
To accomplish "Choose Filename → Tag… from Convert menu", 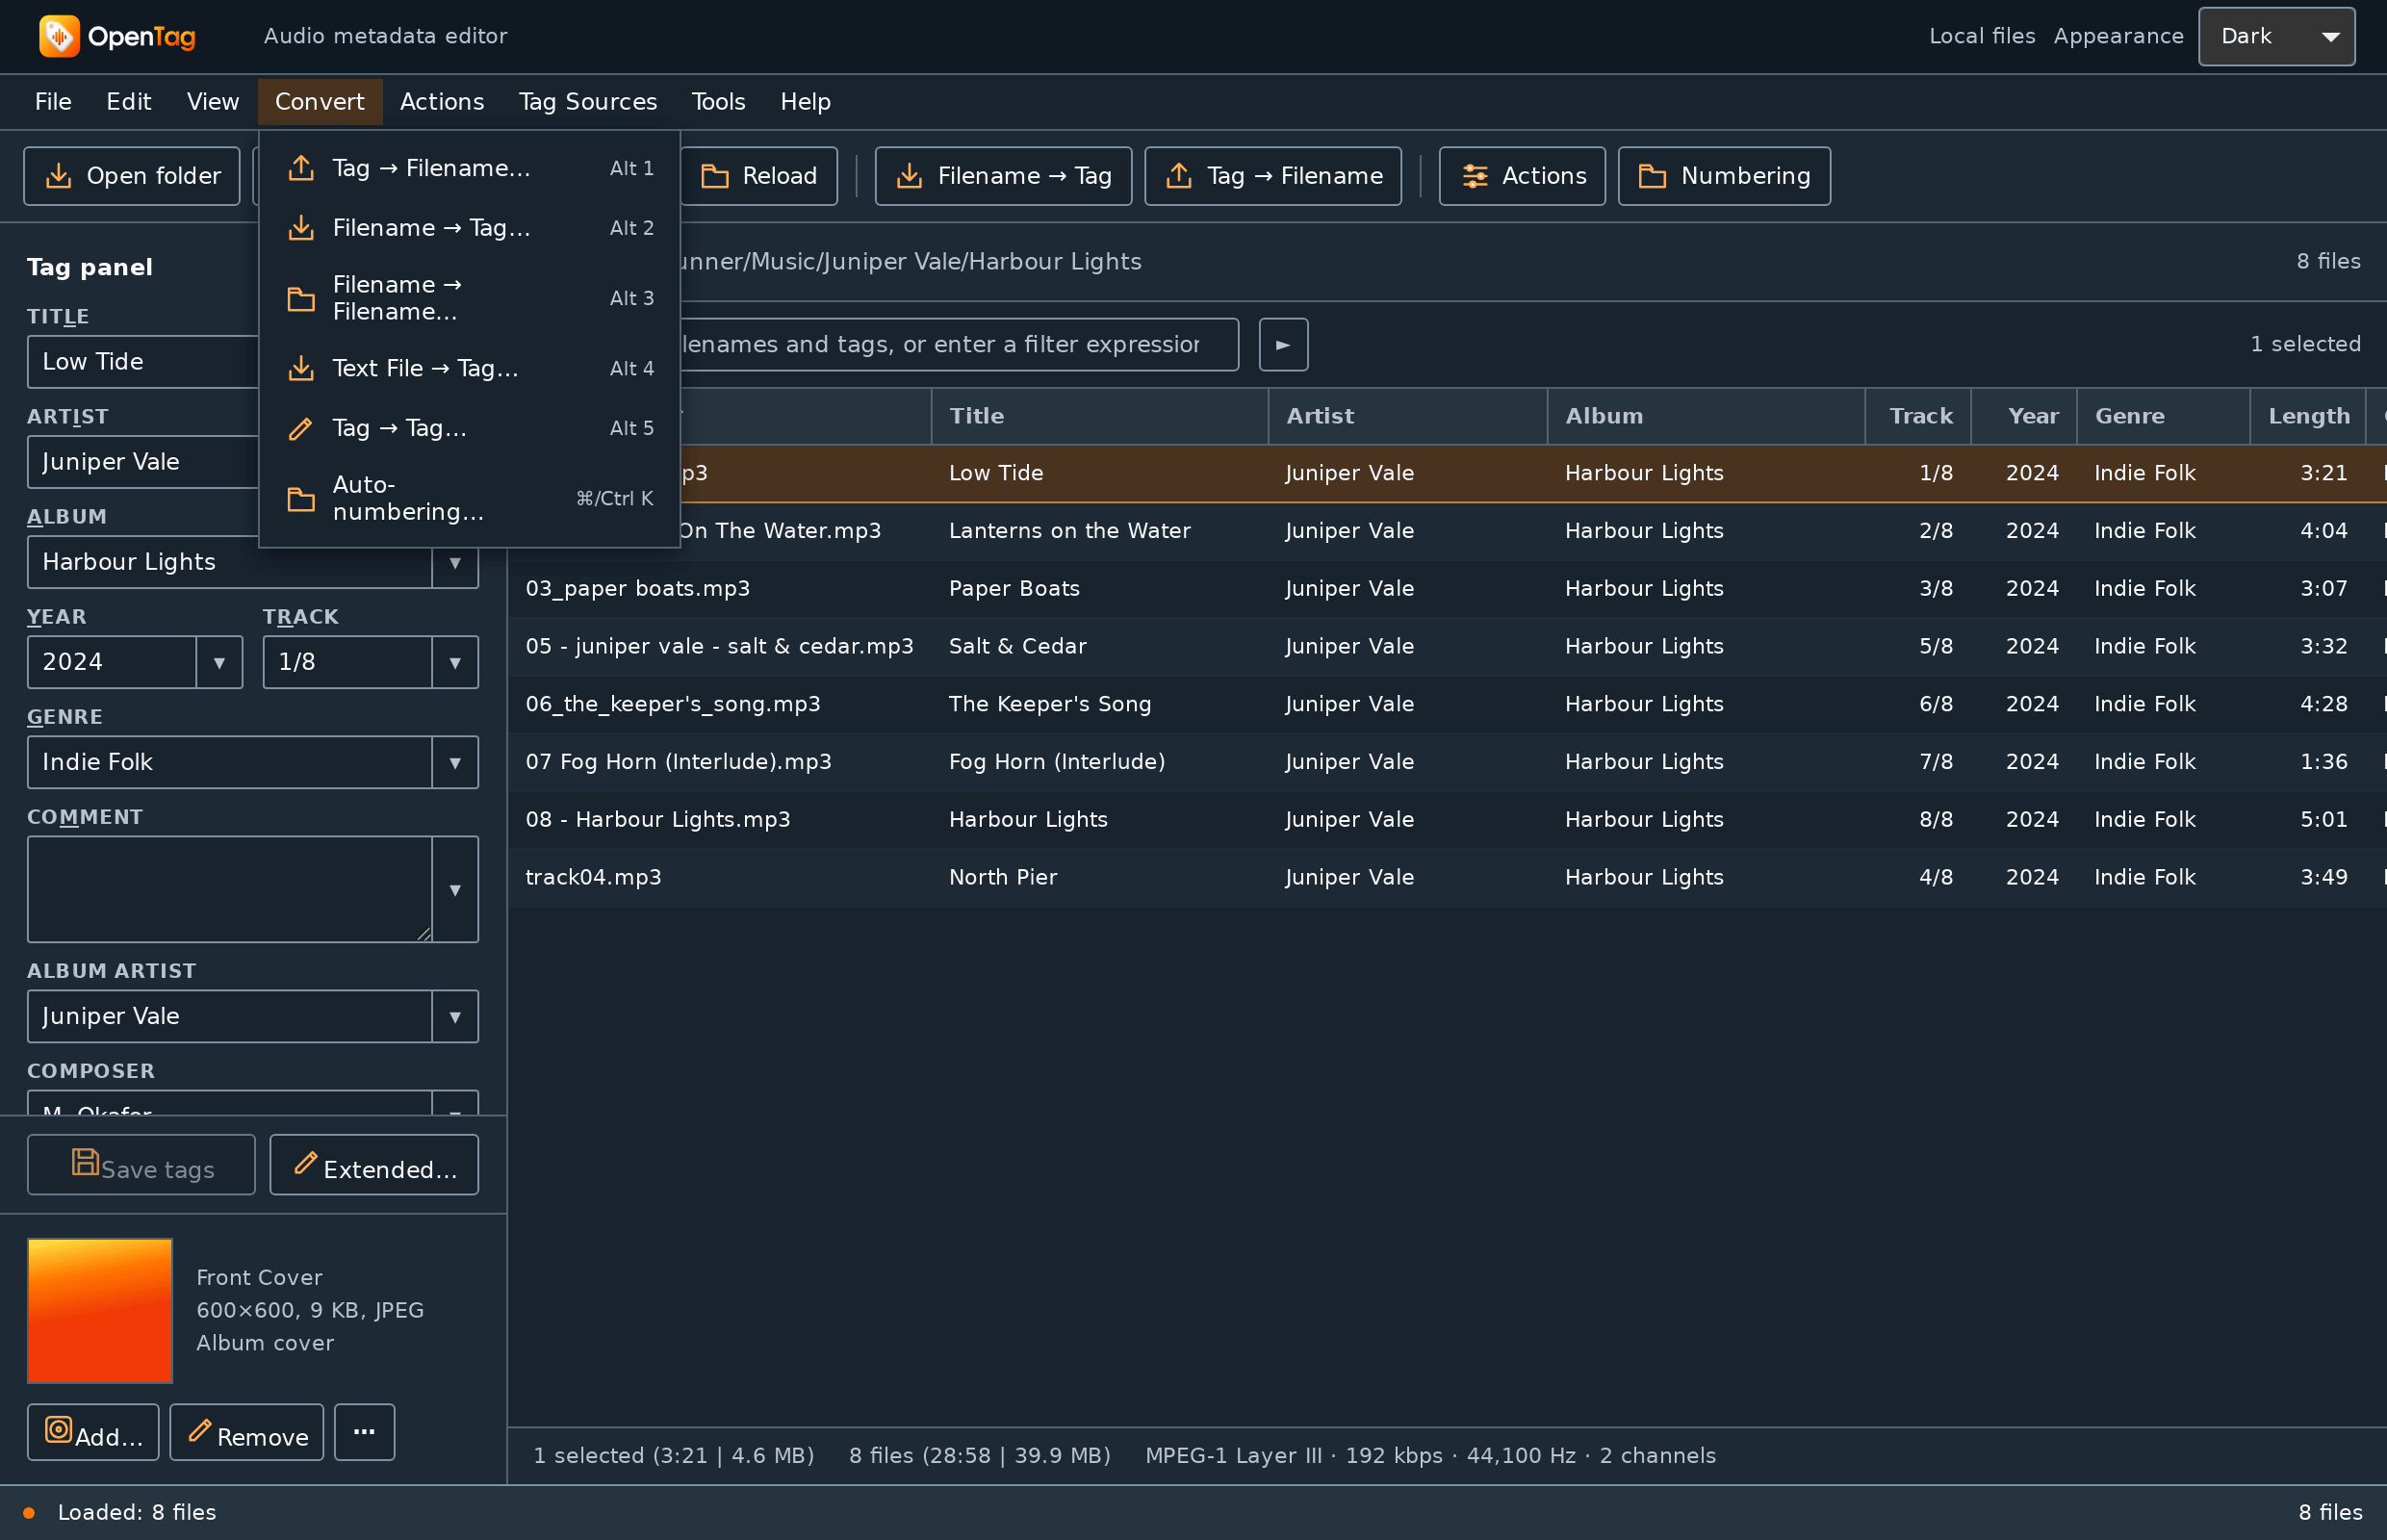I will tap(470, 228).
